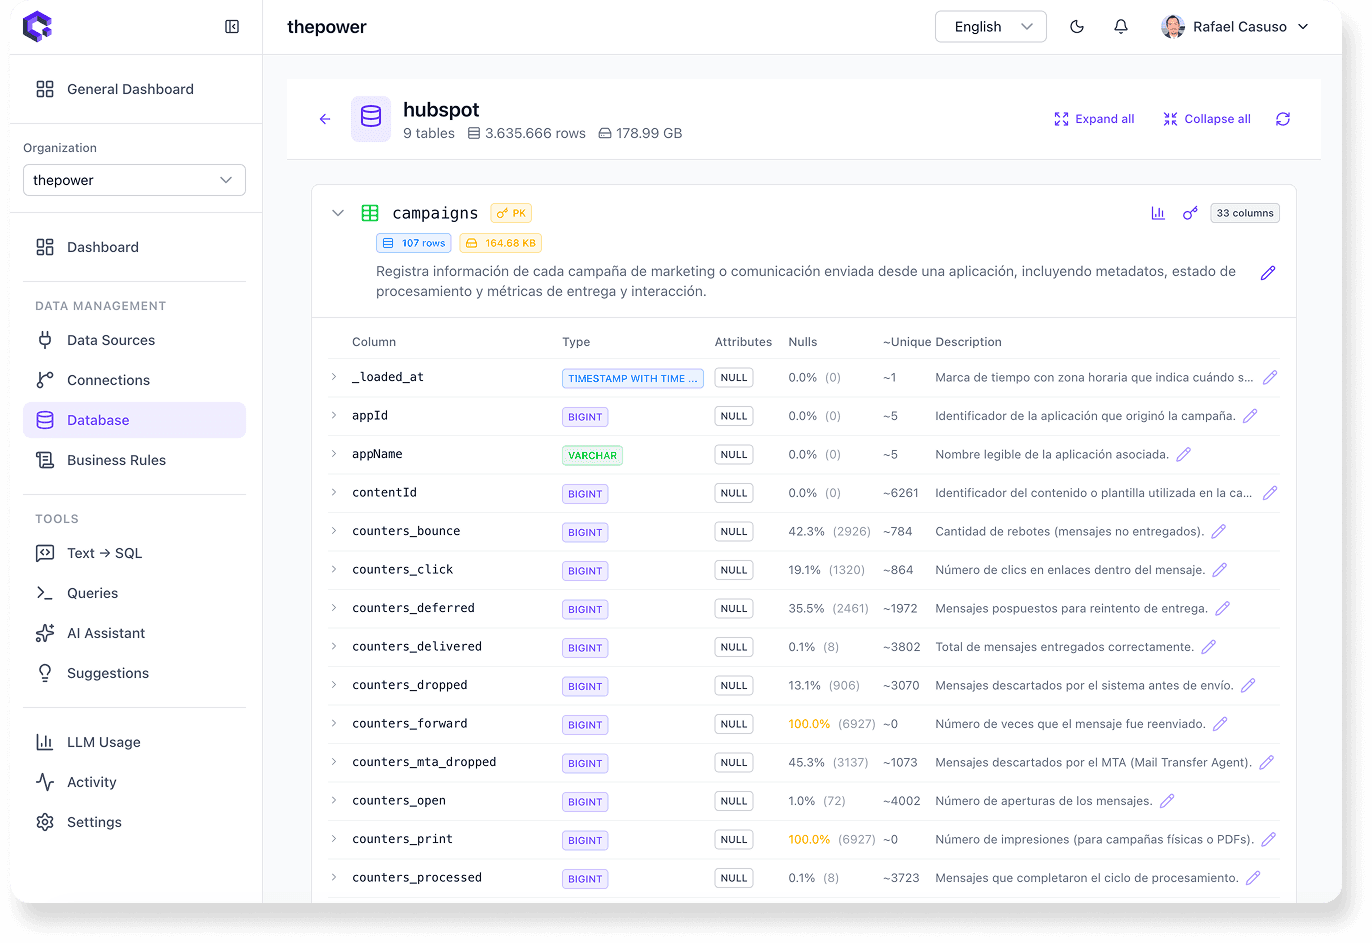1372x943 pixels.
Task: Collapse the campaigns table section
Action: 338,213
